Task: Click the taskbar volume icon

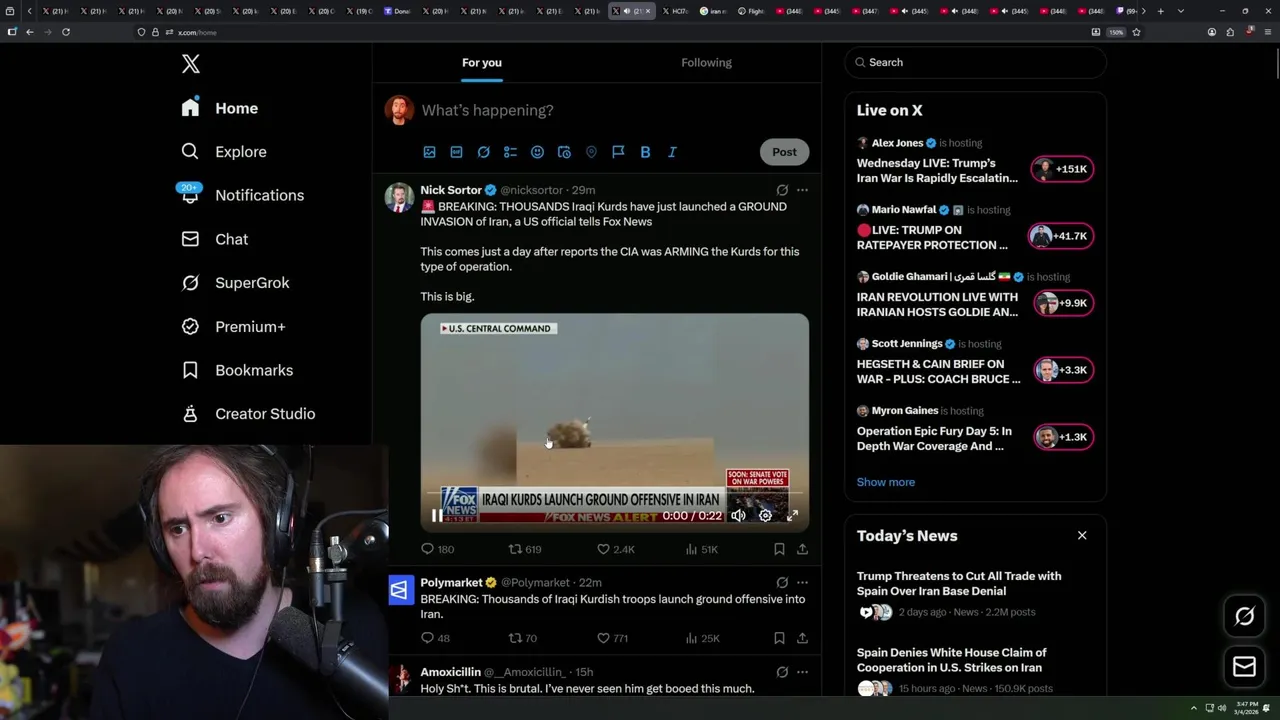Action: coord(1222,708)
